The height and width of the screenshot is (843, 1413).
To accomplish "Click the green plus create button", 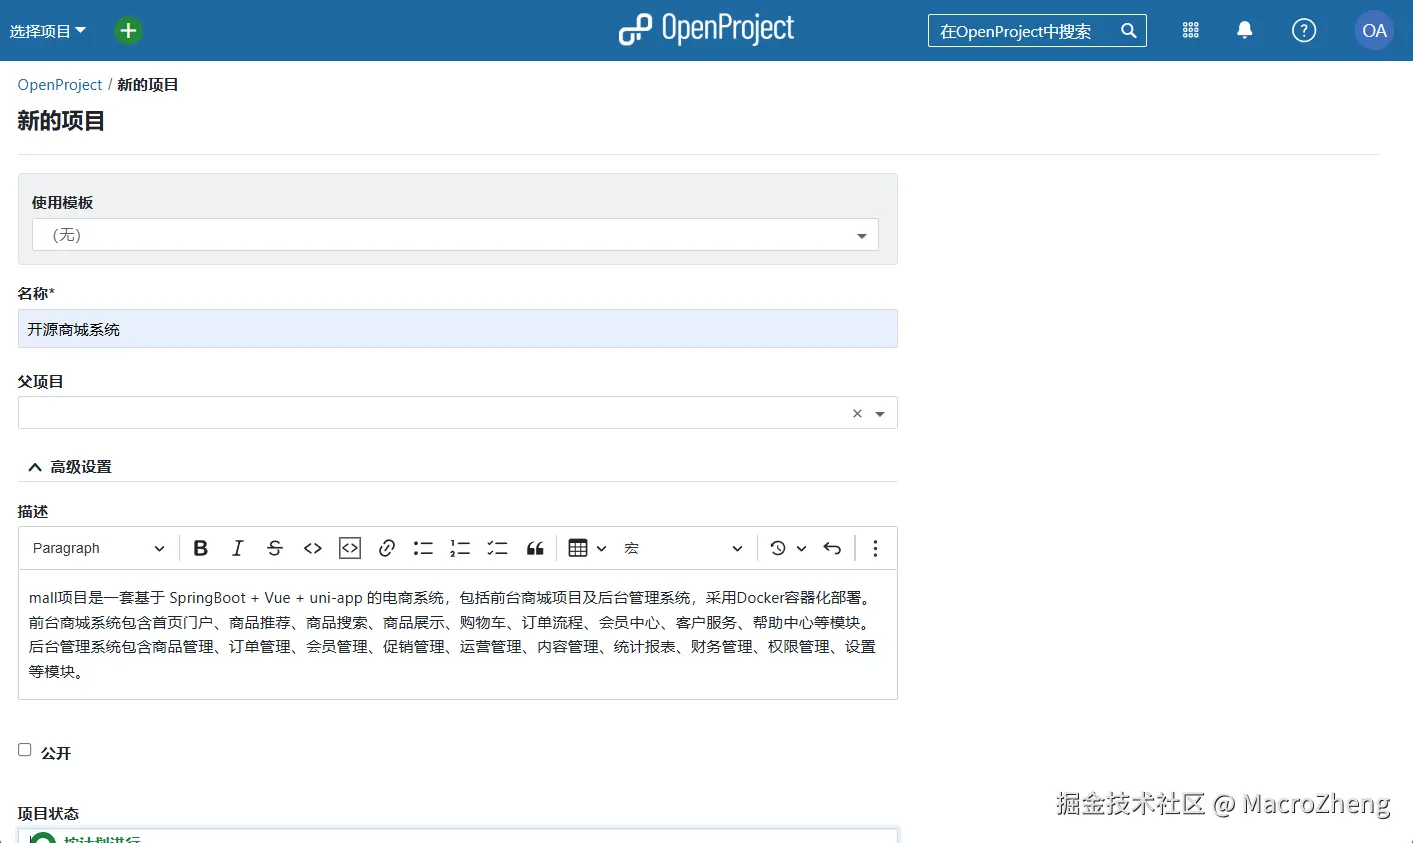I will (x=128, y=31).
